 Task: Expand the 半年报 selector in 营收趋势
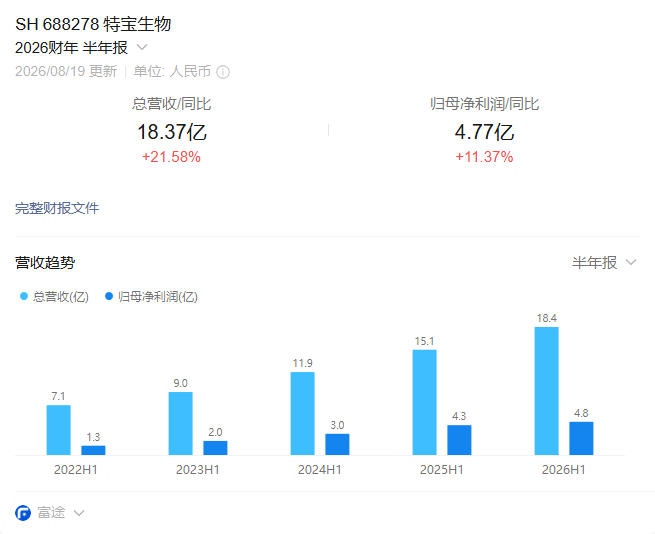(x=604, y=262)
